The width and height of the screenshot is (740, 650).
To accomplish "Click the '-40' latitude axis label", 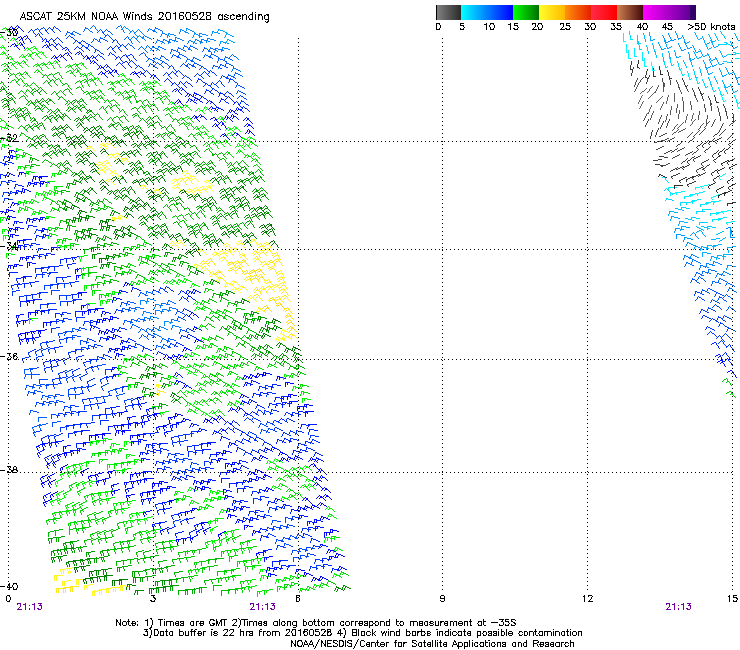I will click(x=9, y=586).
